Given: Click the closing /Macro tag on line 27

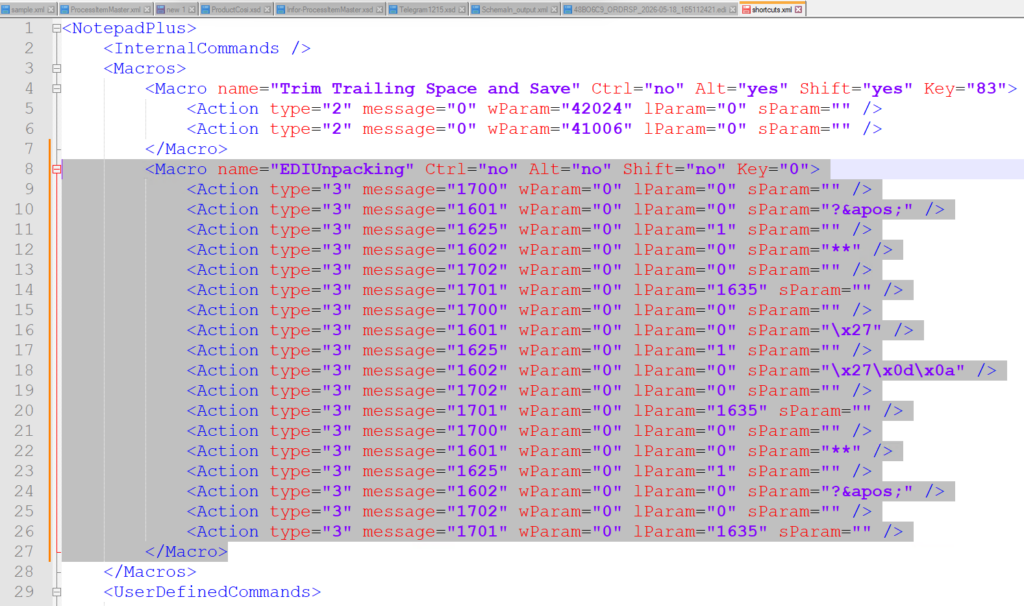Looking at the screenshot, I should click(x=186, y=551).
